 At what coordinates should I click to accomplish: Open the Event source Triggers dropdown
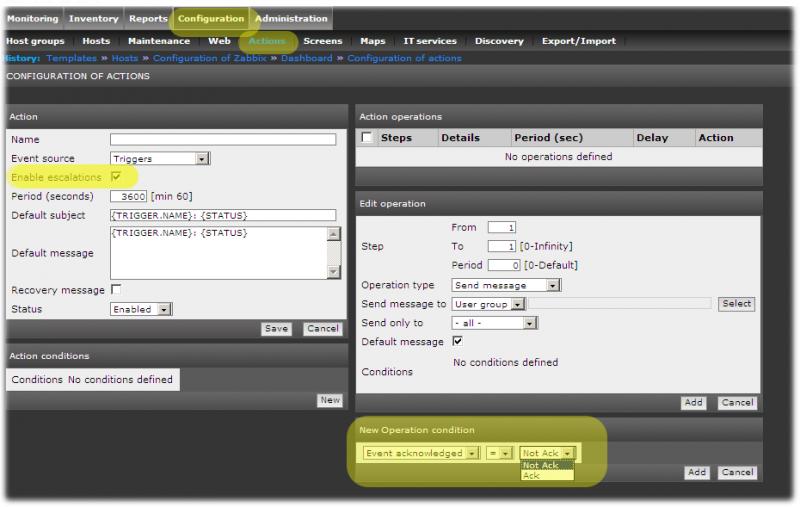[x=160, y=159]
